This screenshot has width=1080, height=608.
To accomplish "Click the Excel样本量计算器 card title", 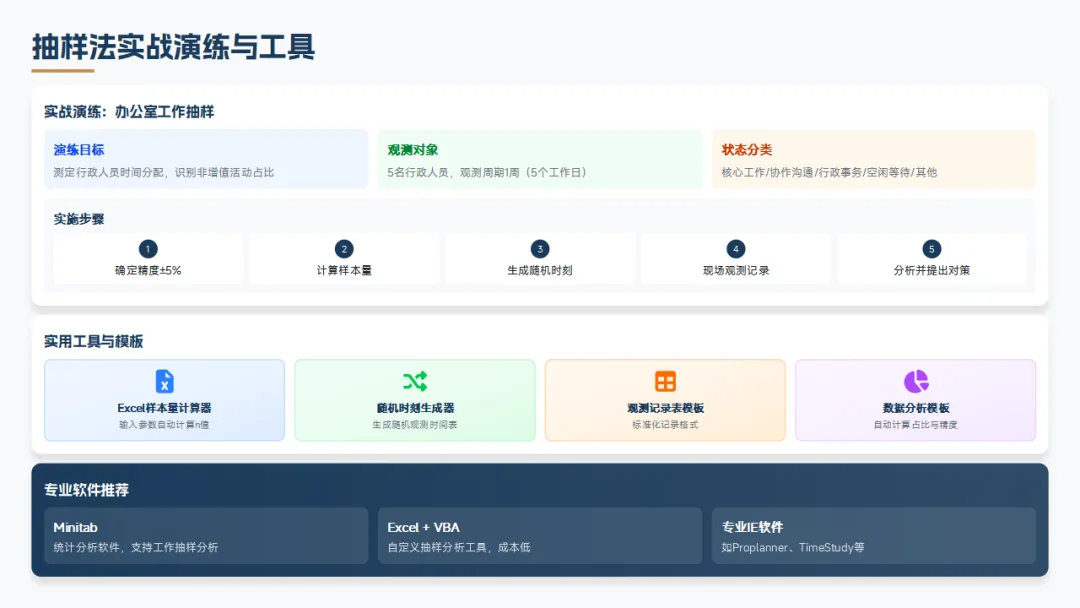I will 165,408.
